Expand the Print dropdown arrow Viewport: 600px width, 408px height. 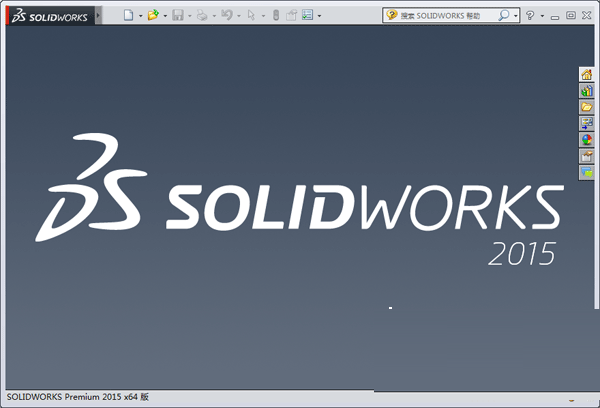pos(214,16)
